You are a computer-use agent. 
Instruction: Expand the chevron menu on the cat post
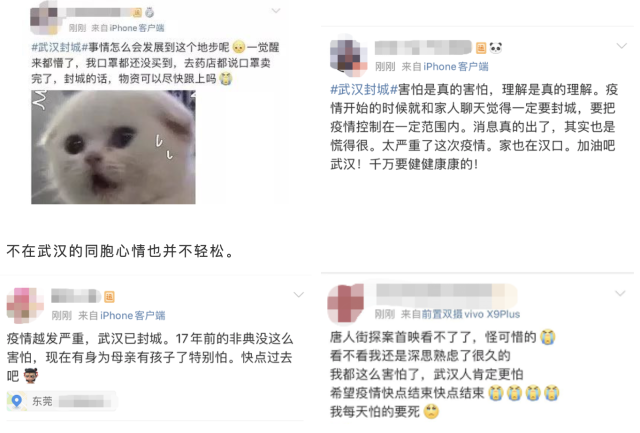[x=276, y=11]
